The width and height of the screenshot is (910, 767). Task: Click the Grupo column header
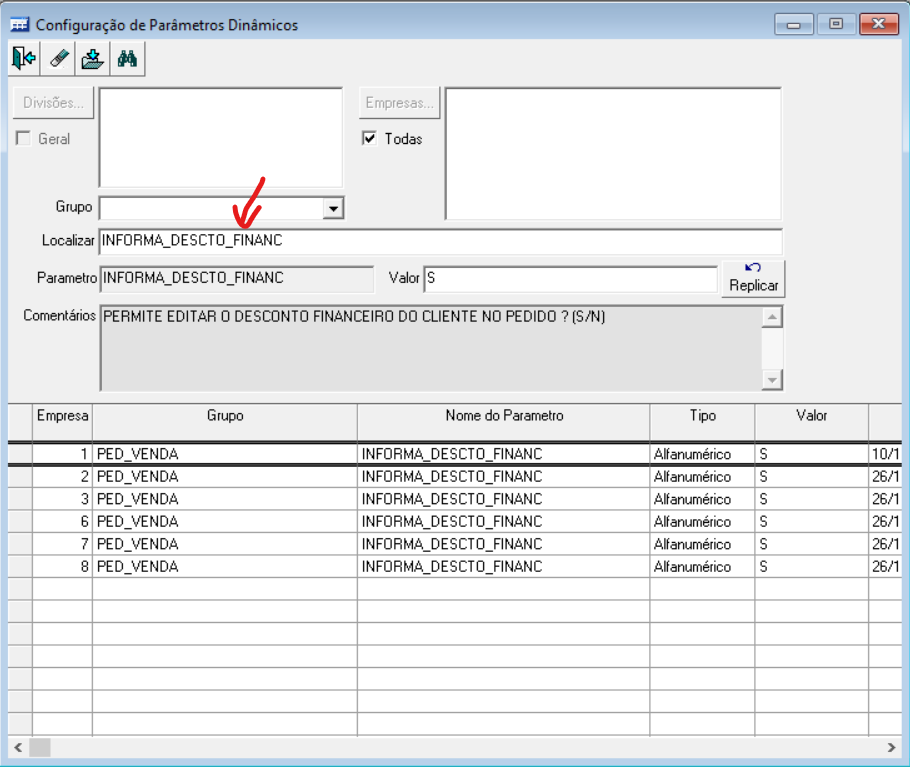pos(225,422)
